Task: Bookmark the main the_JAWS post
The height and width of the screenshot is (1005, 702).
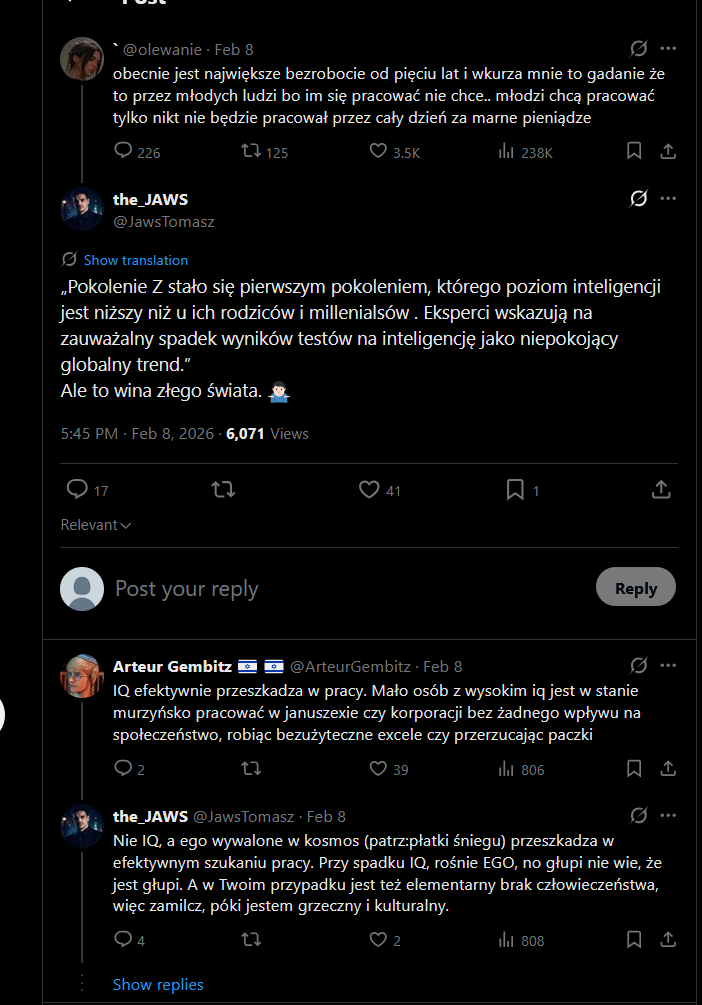Action: pyautogui.click(x=515, y=490)
